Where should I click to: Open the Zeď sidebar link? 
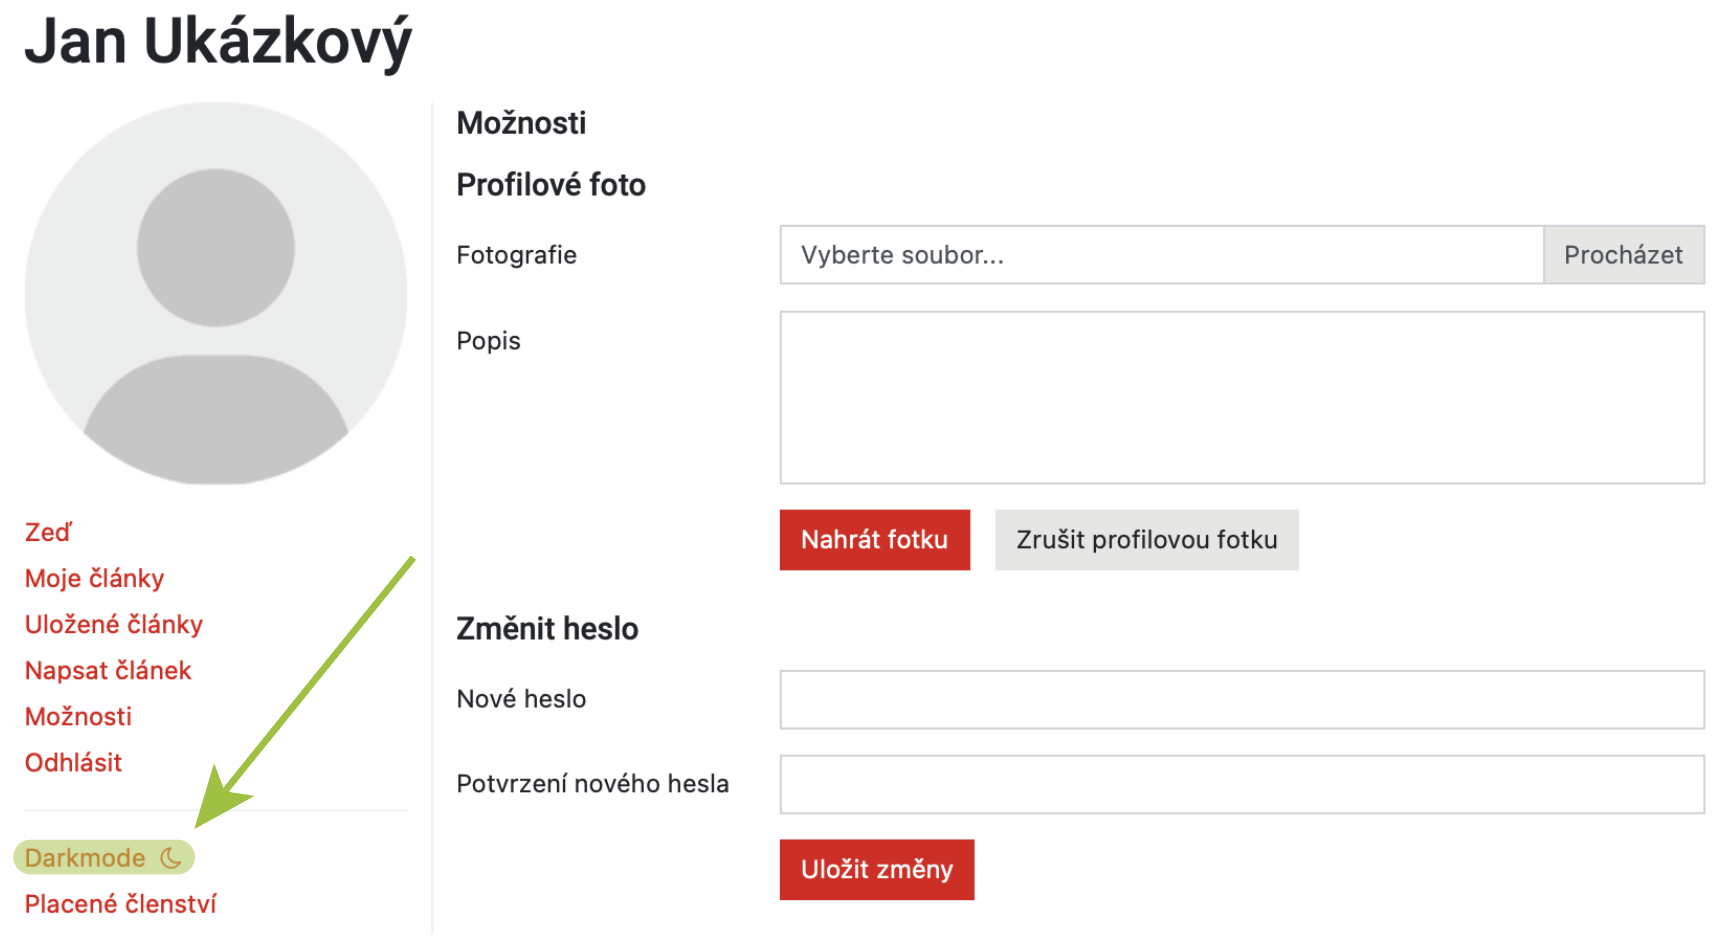pos(48,532)
